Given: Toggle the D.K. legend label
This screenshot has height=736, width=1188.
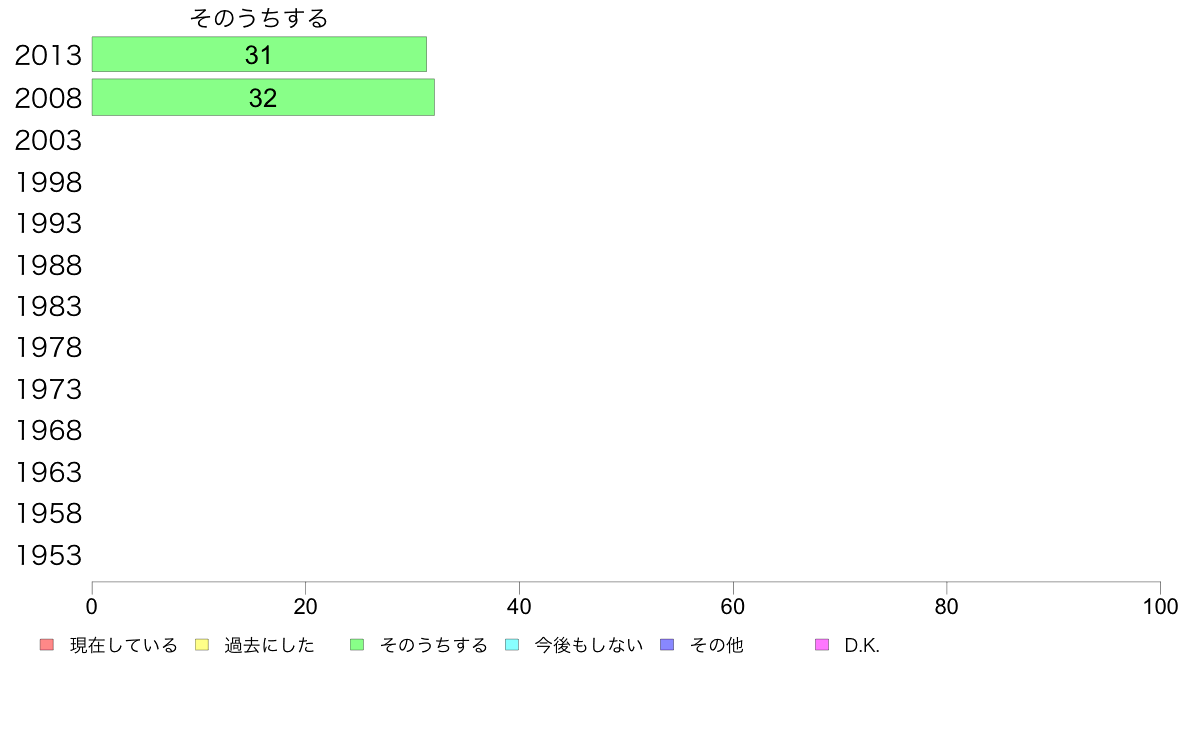Looking at the screenshot, I should [861, 646].
